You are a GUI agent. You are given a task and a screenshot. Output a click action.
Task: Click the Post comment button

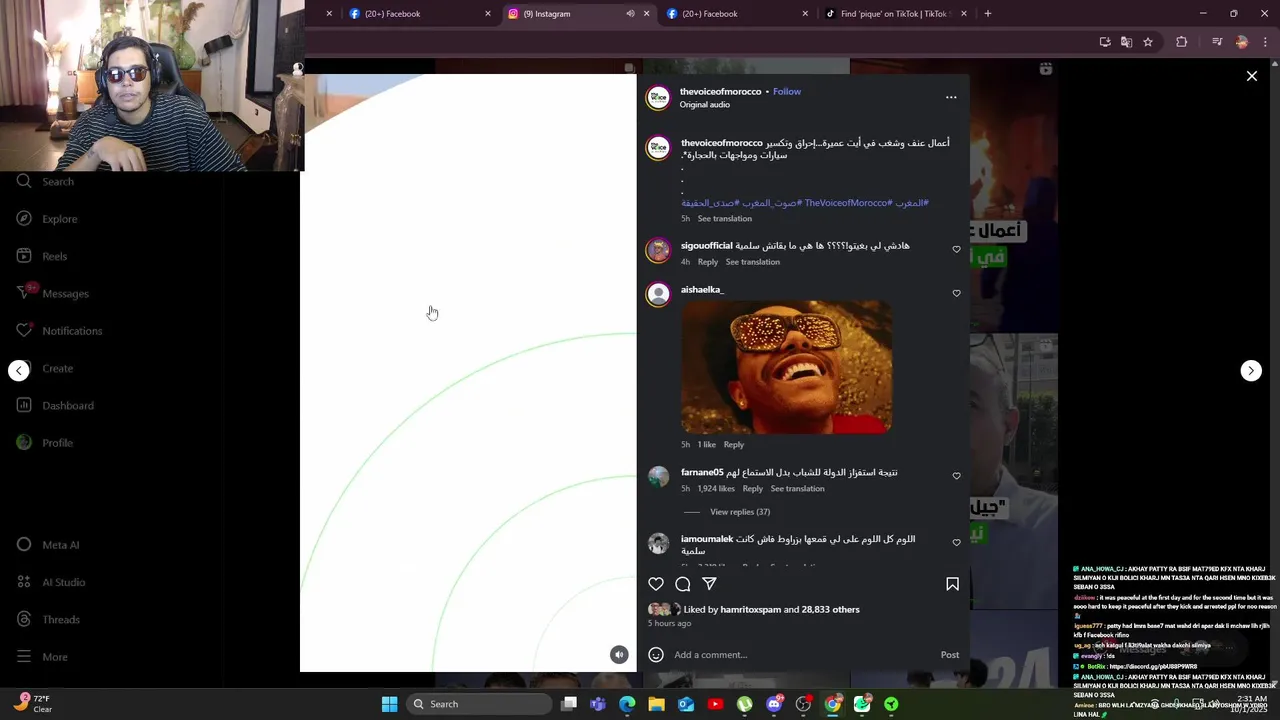[x=950, y=655]
